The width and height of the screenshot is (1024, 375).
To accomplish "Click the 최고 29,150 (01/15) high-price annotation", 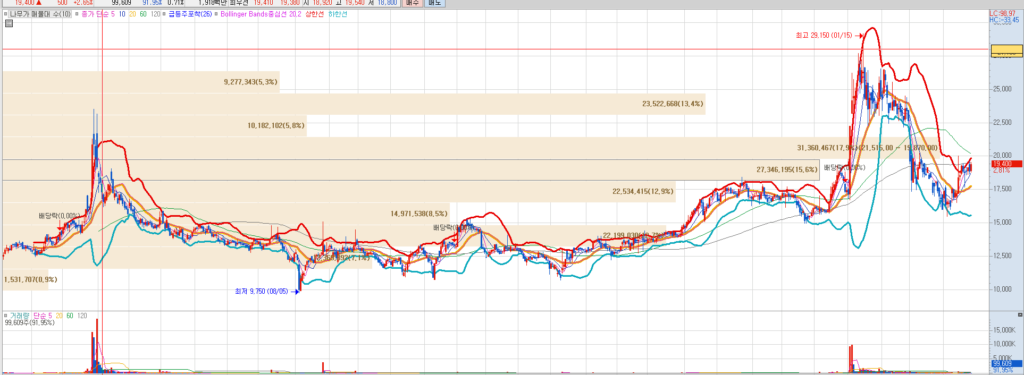I will 825,36.
